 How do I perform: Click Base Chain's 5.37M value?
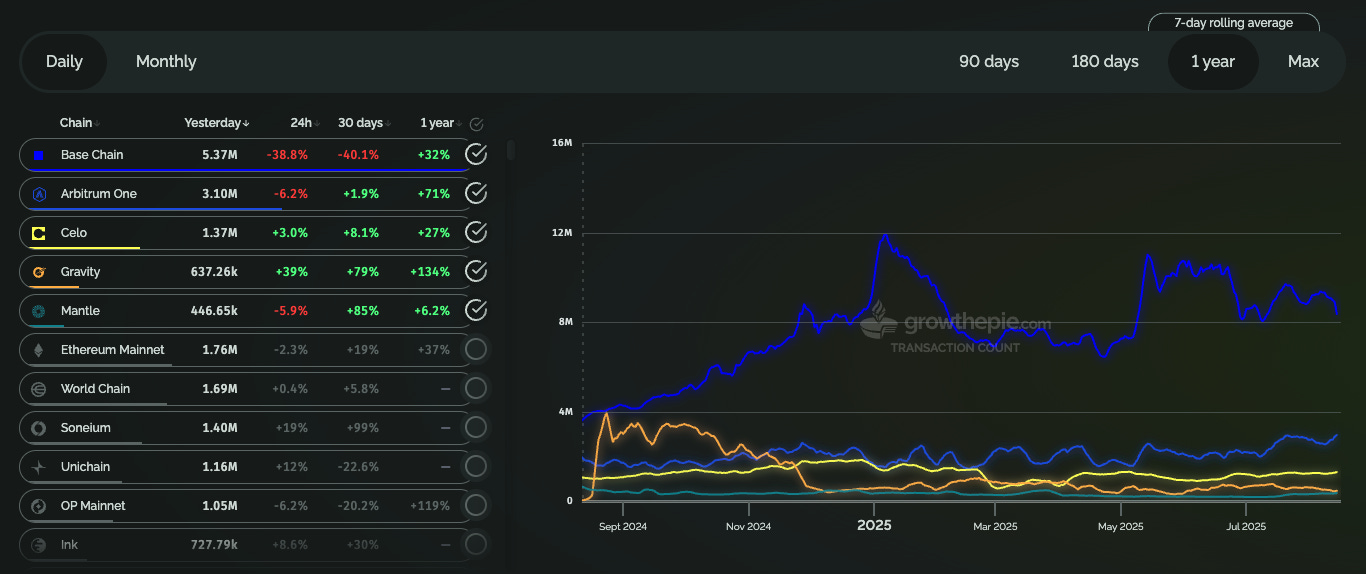219,155
